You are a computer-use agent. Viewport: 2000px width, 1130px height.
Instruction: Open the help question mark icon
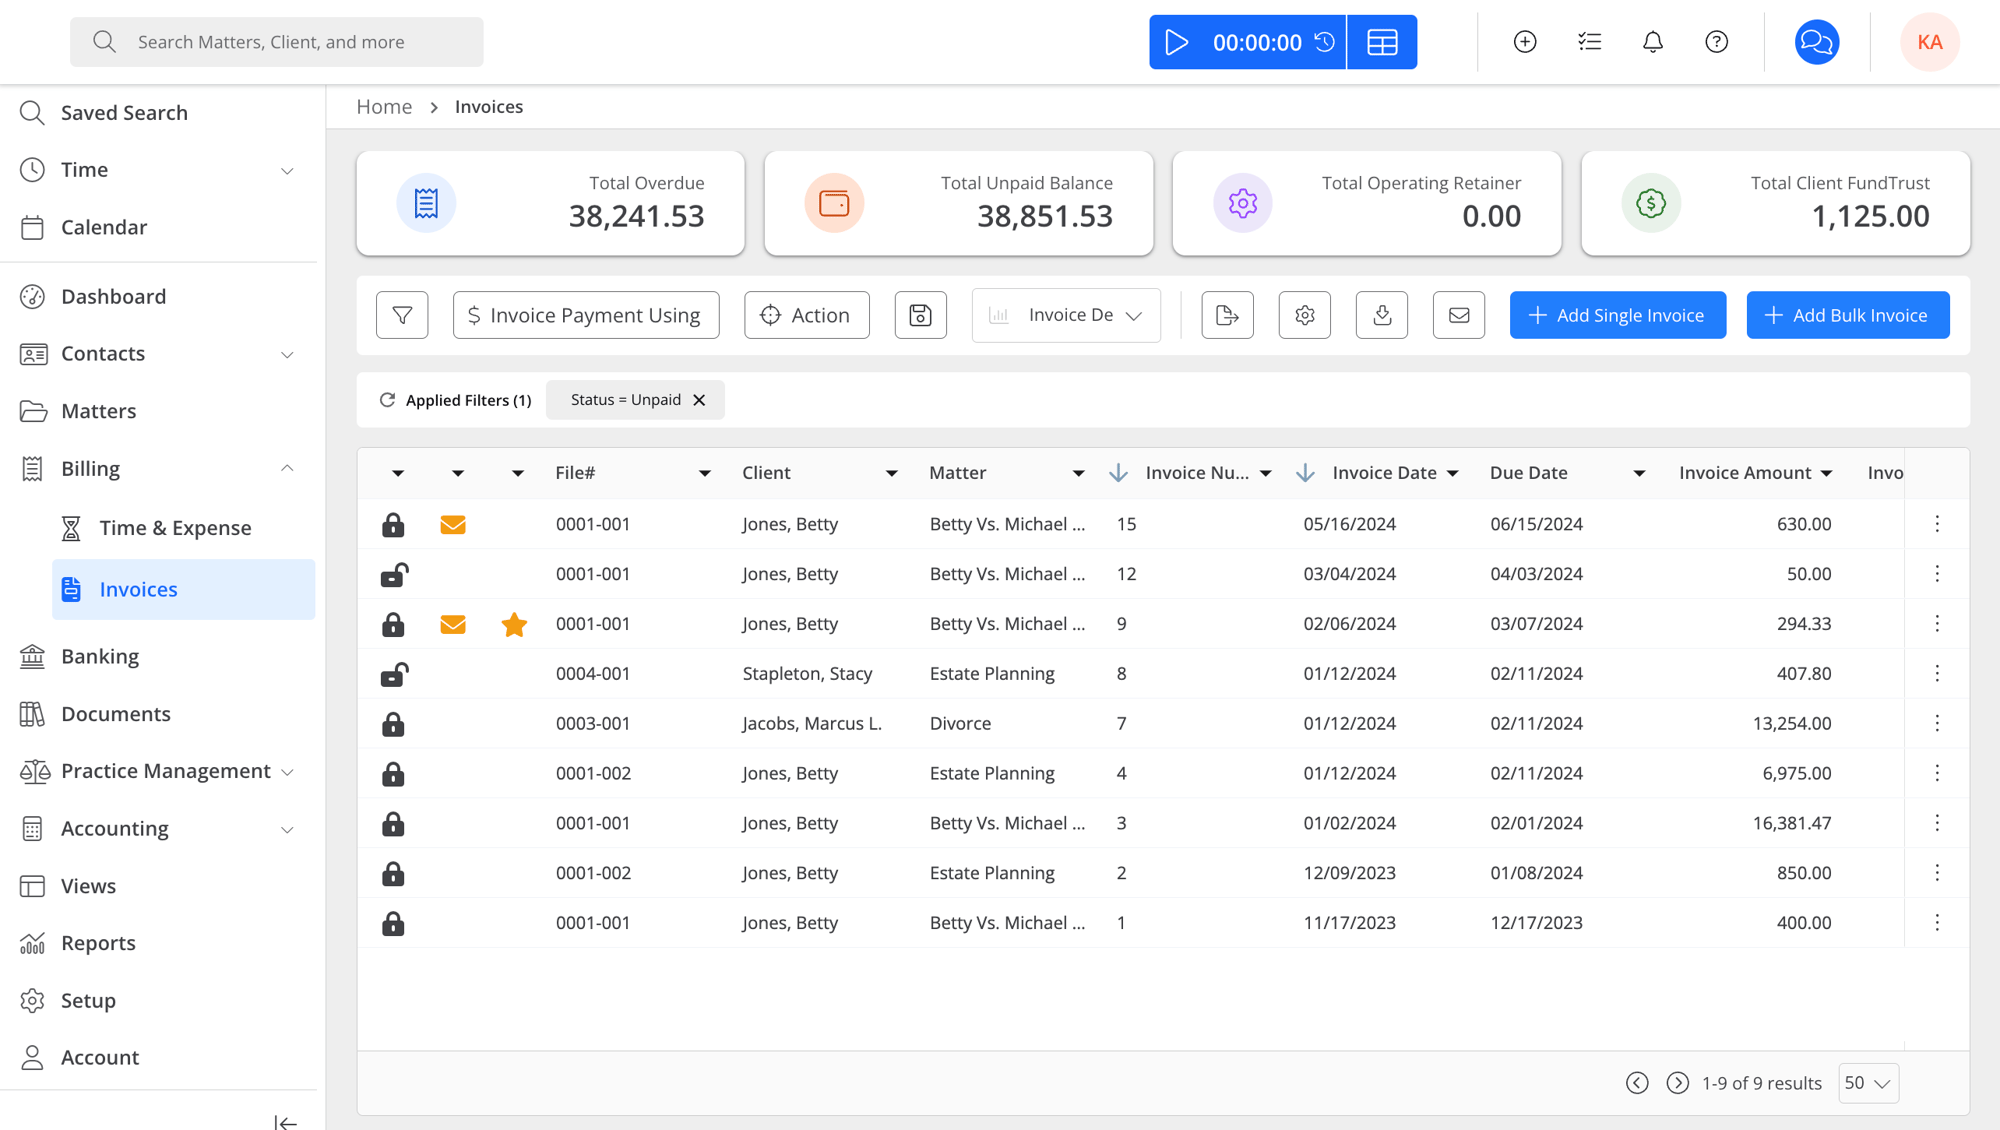pos(1716,41)
